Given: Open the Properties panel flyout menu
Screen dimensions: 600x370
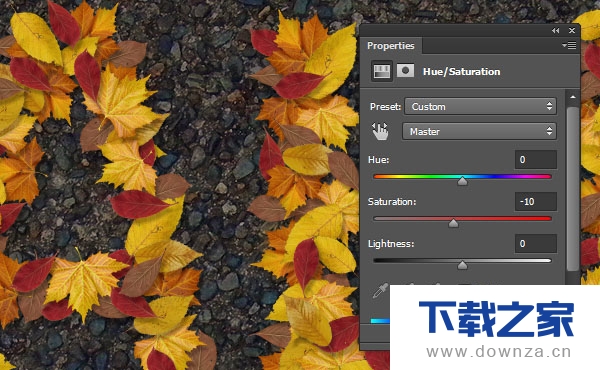Looking at the screenshot, I should click(569, 46).
